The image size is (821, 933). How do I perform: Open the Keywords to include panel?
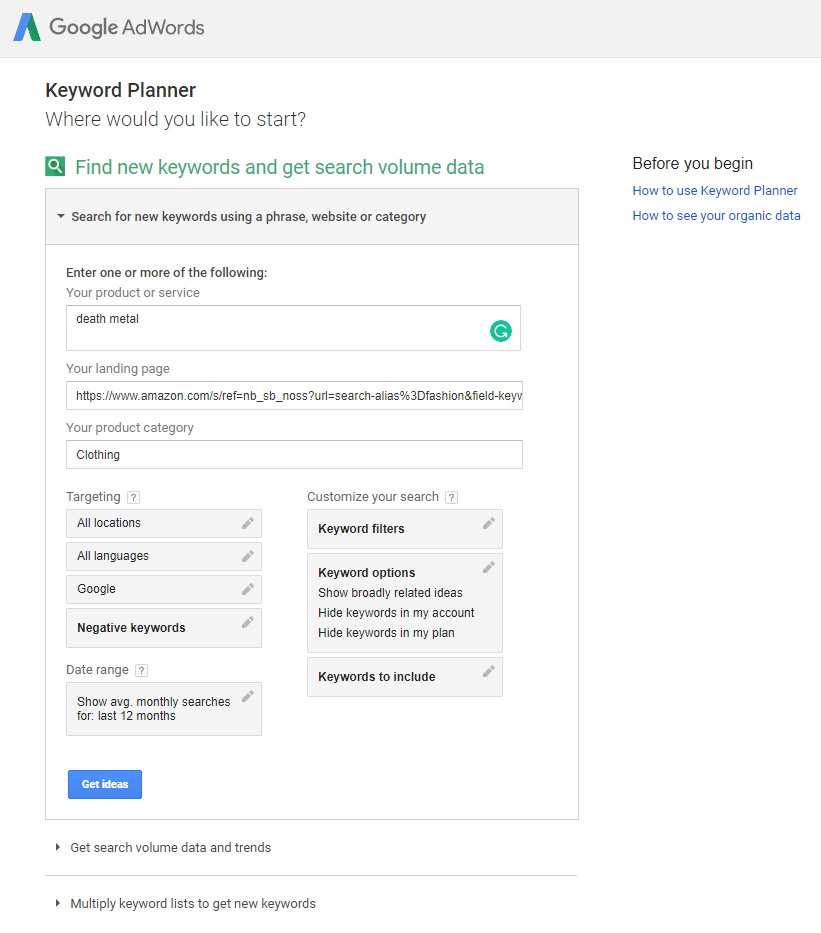[x=405, y=677]
